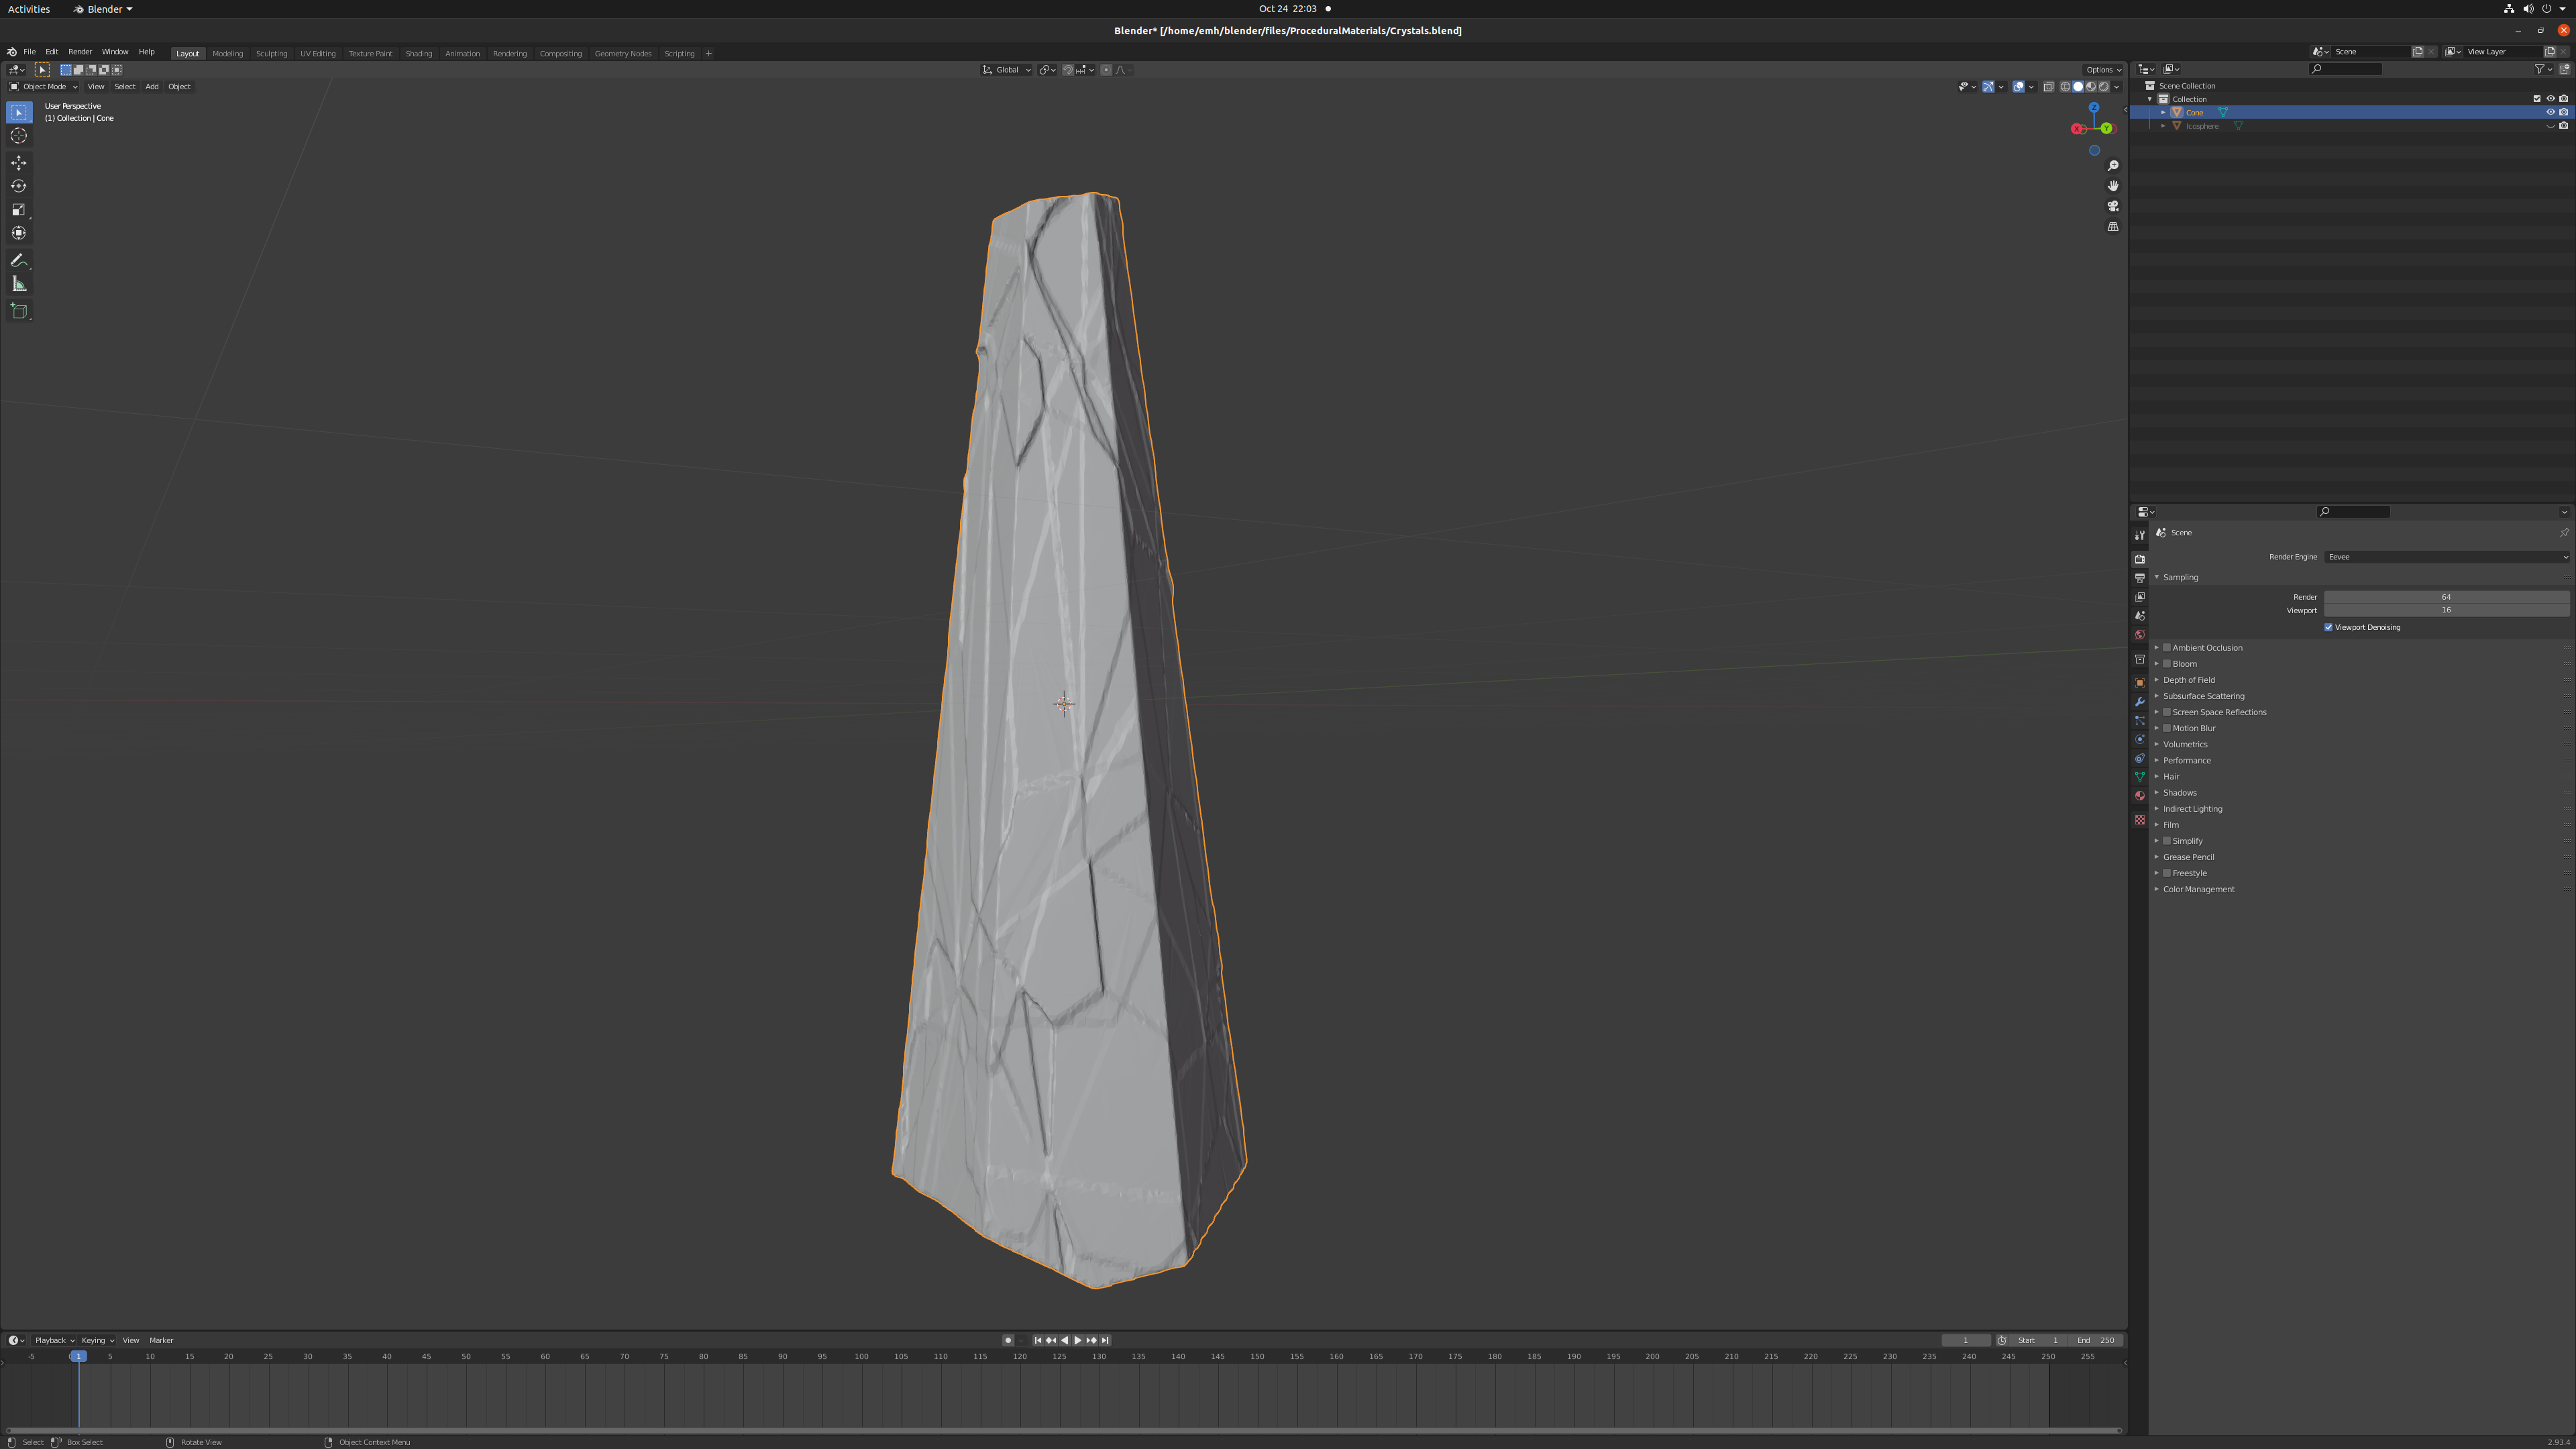Open the Render menu
2576x1449 pixels.
click(x=80, y=52)
